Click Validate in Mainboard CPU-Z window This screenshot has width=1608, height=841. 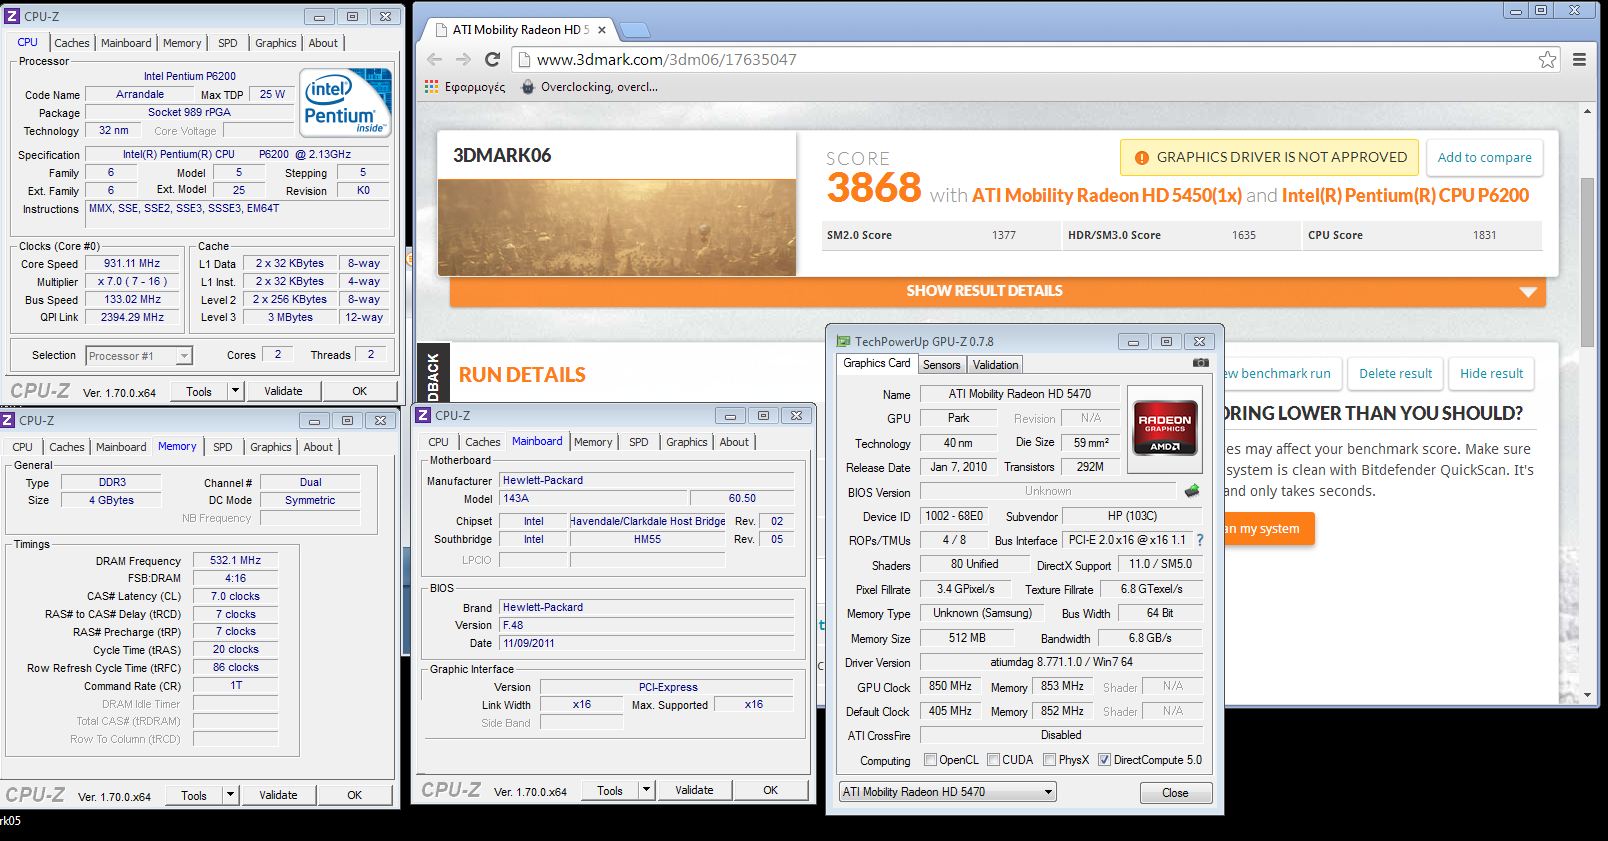tap(694, 790)
